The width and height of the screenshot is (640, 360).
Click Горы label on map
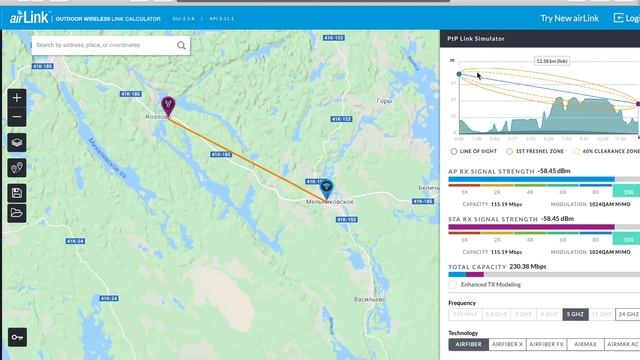click(384, 101)
